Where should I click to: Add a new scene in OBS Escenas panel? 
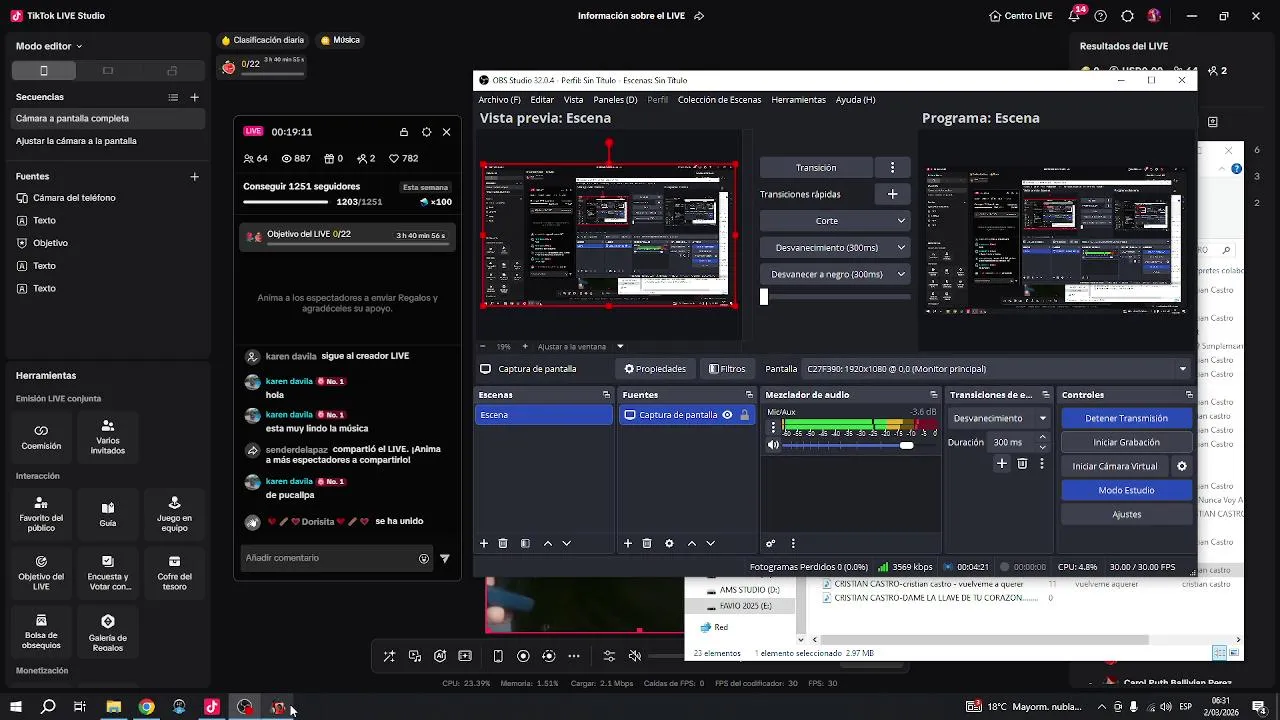484,543
